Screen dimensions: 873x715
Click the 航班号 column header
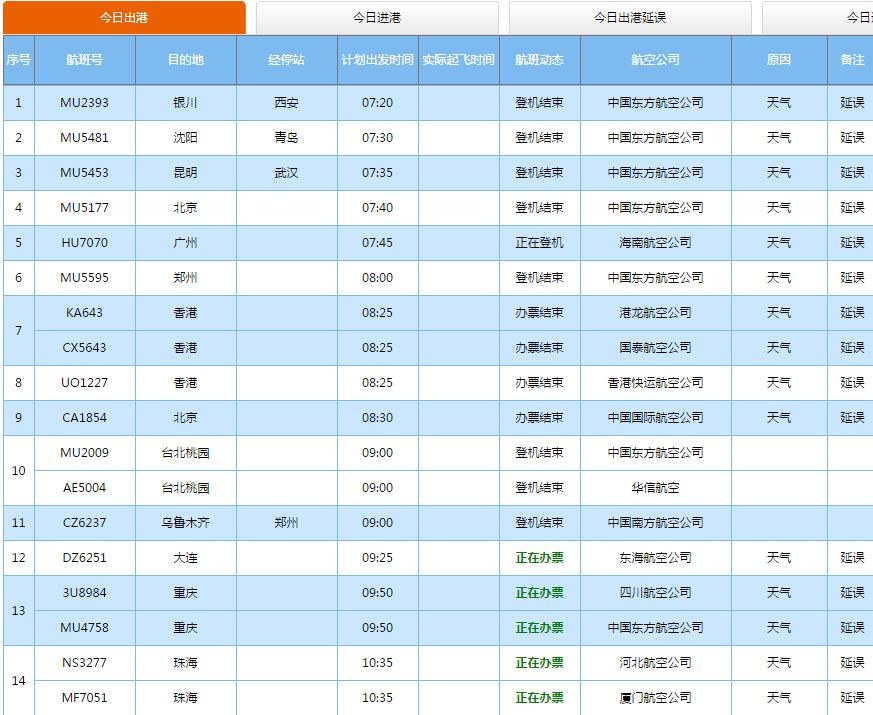pos(85,60)
